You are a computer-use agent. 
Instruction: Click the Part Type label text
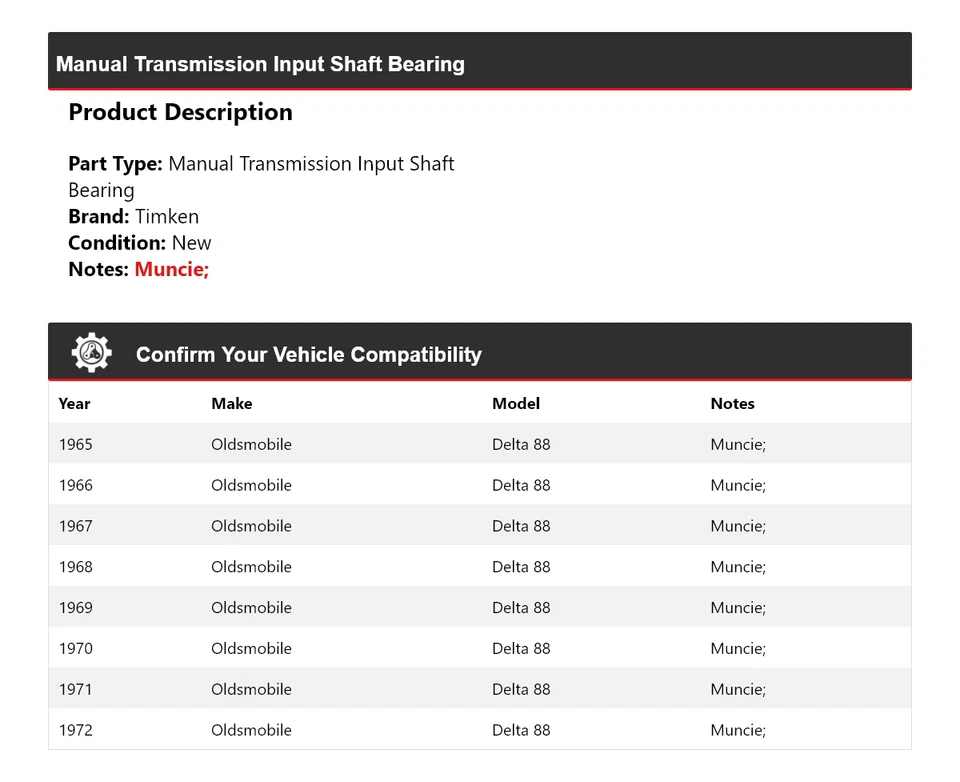(115, 164)
